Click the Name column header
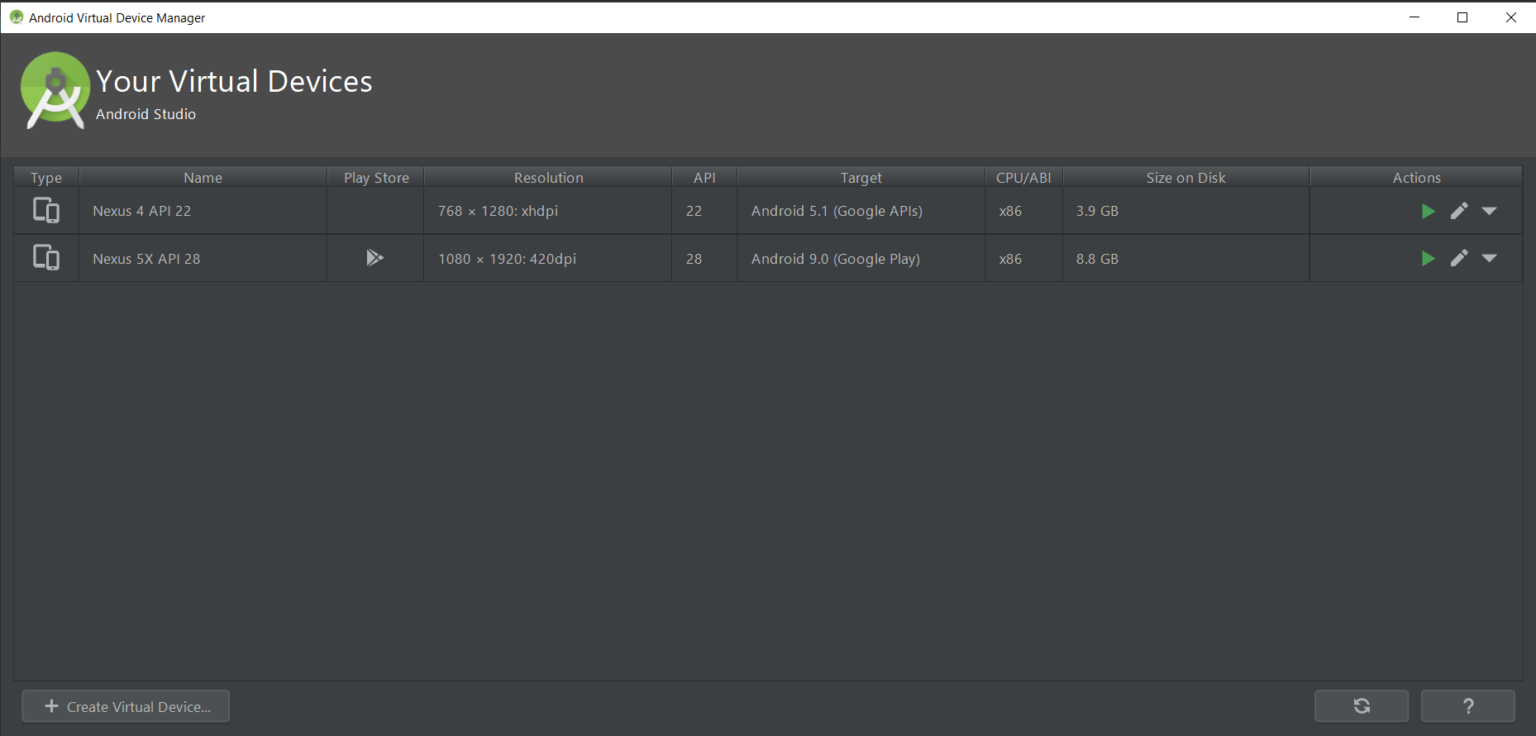1536x736 pixels. pyautogui.click(x=202, y=177)
